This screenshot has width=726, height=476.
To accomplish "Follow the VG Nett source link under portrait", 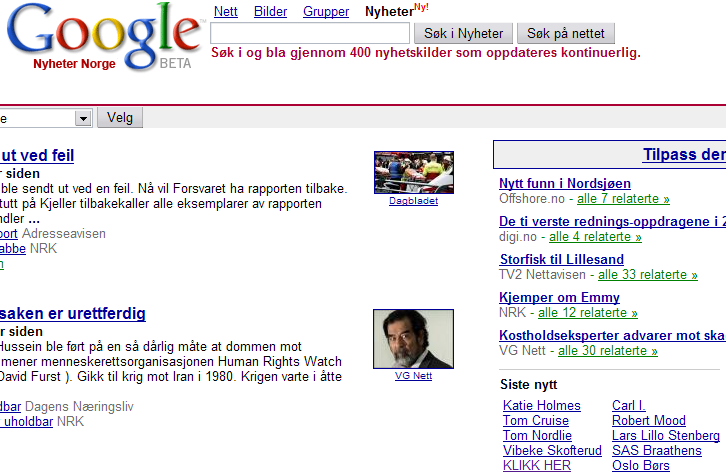I will tap(413, 376).
